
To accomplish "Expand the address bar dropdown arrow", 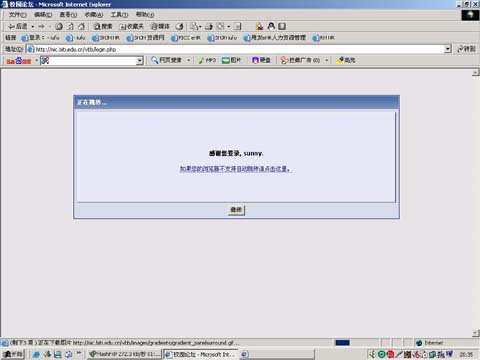I will point(448,49).
